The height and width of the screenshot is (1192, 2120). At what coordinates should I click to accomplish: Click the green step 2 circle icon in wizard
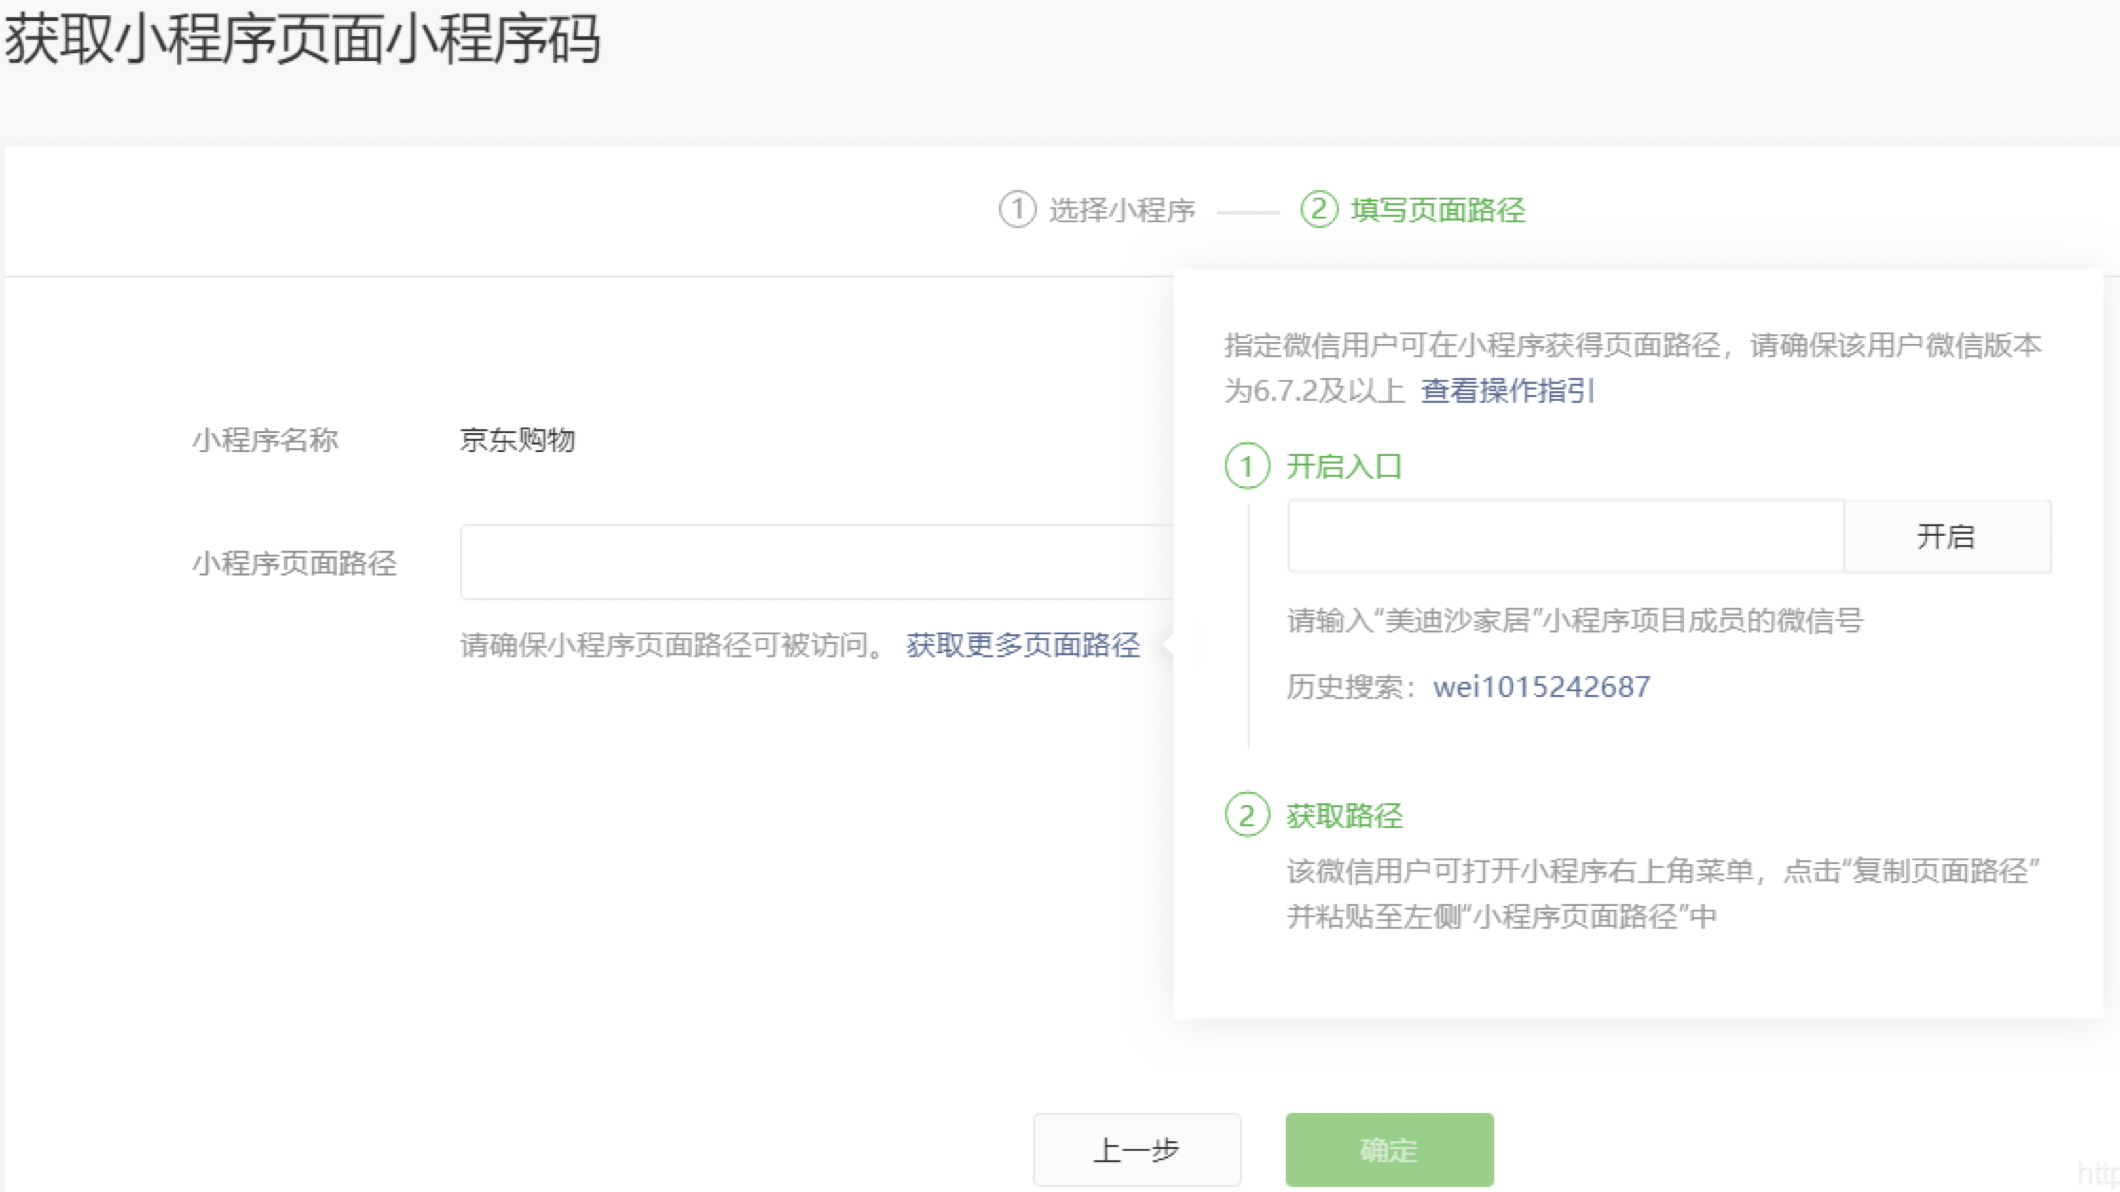(1318, 209)
